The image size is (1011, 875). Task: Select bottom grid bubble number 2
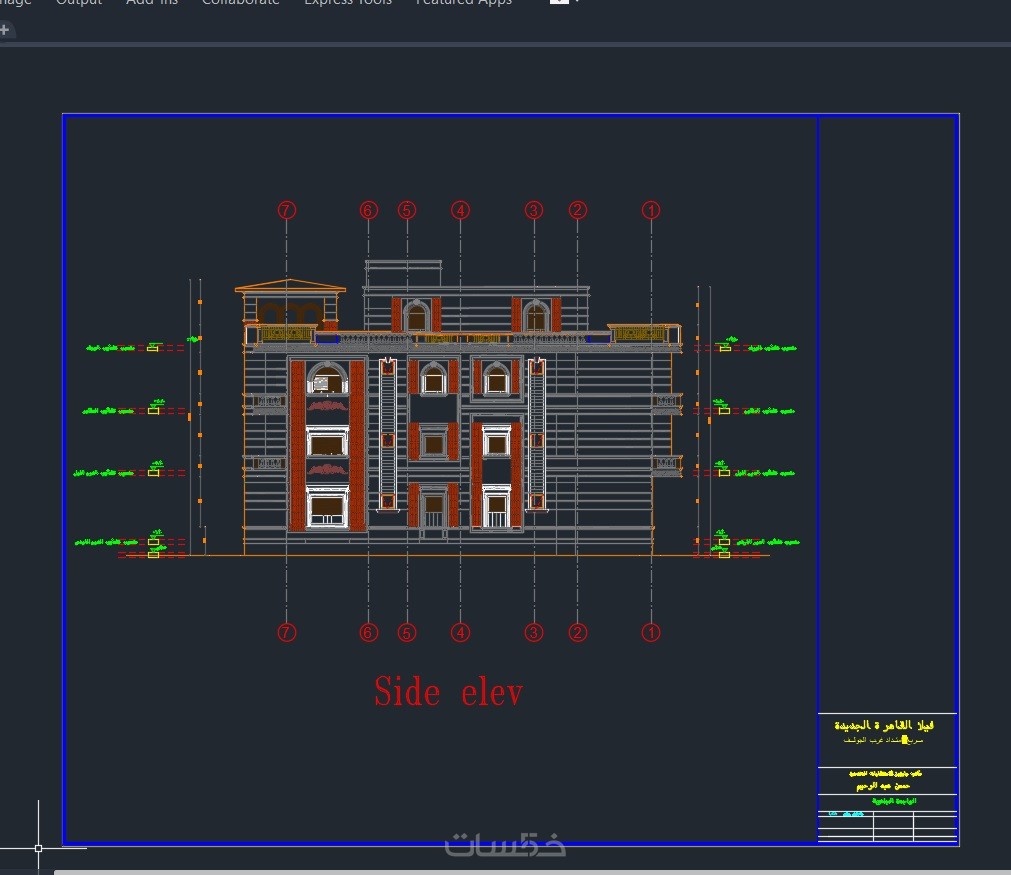coord(578,633)
